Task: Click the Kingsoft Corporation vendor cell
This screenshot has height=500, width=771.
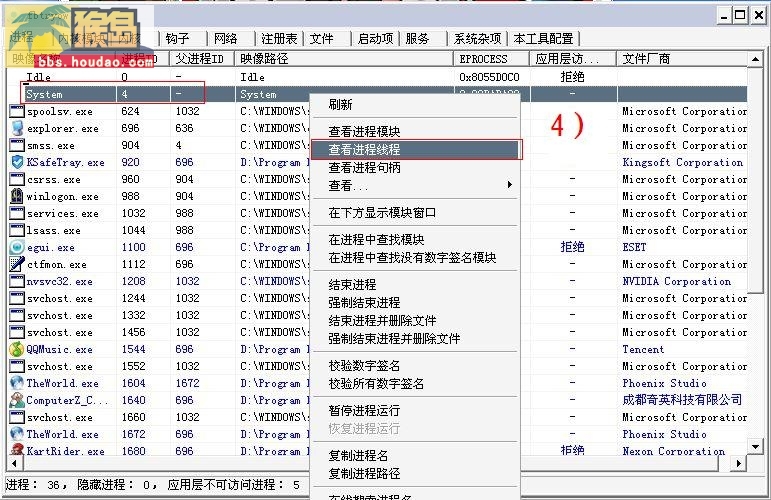Action: click(682, 162)
